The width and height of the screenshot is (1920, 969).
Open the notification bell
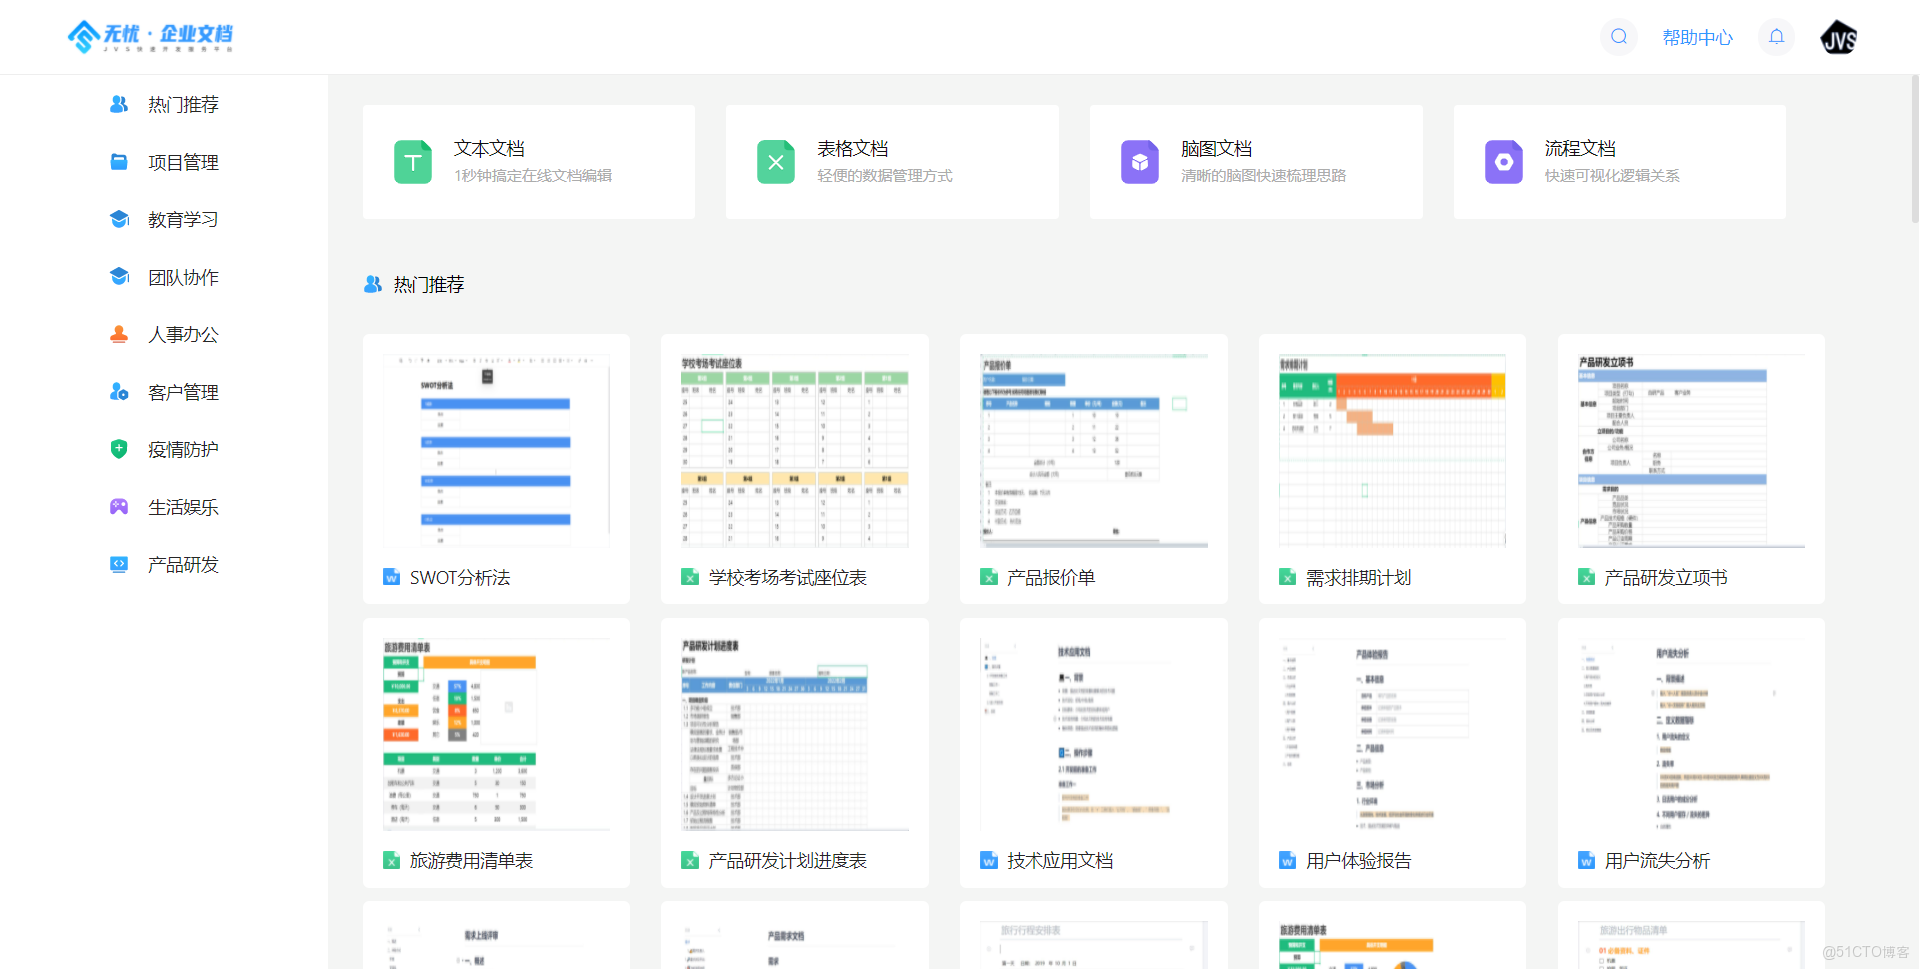[1776, 37]
